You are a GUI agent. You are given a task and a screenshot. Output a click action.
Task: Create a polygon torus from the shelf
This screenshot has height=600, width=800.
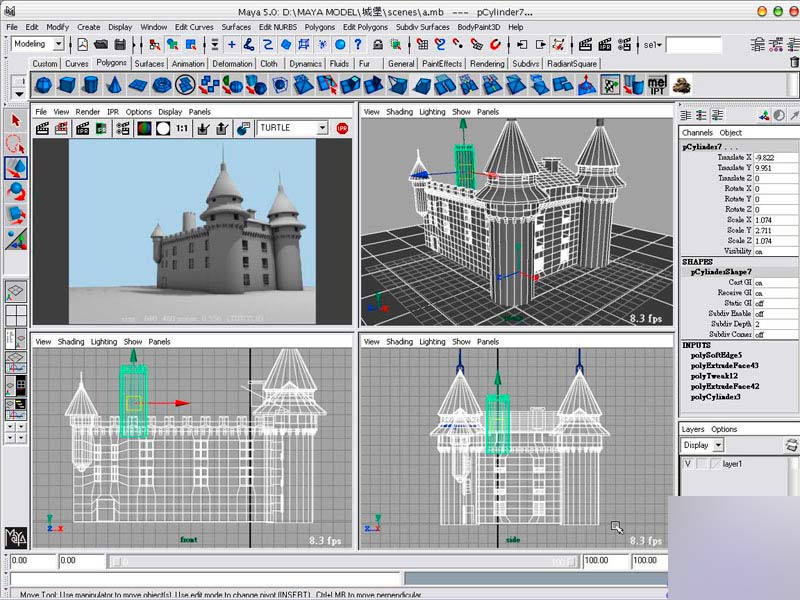(x=162, y=85)
